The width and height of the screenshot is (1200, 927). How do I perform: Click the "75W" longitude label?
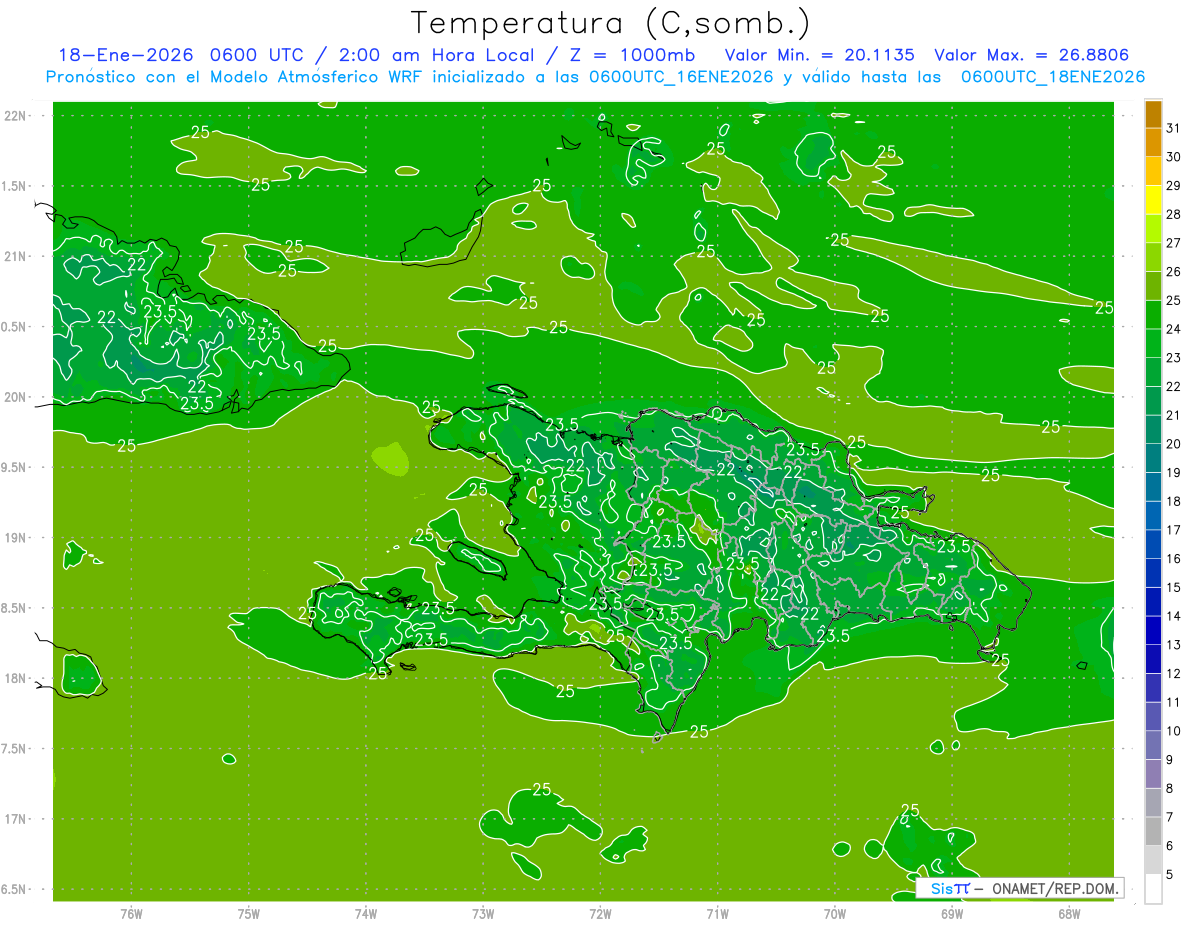pyautogui.click(x=248, y=913)
